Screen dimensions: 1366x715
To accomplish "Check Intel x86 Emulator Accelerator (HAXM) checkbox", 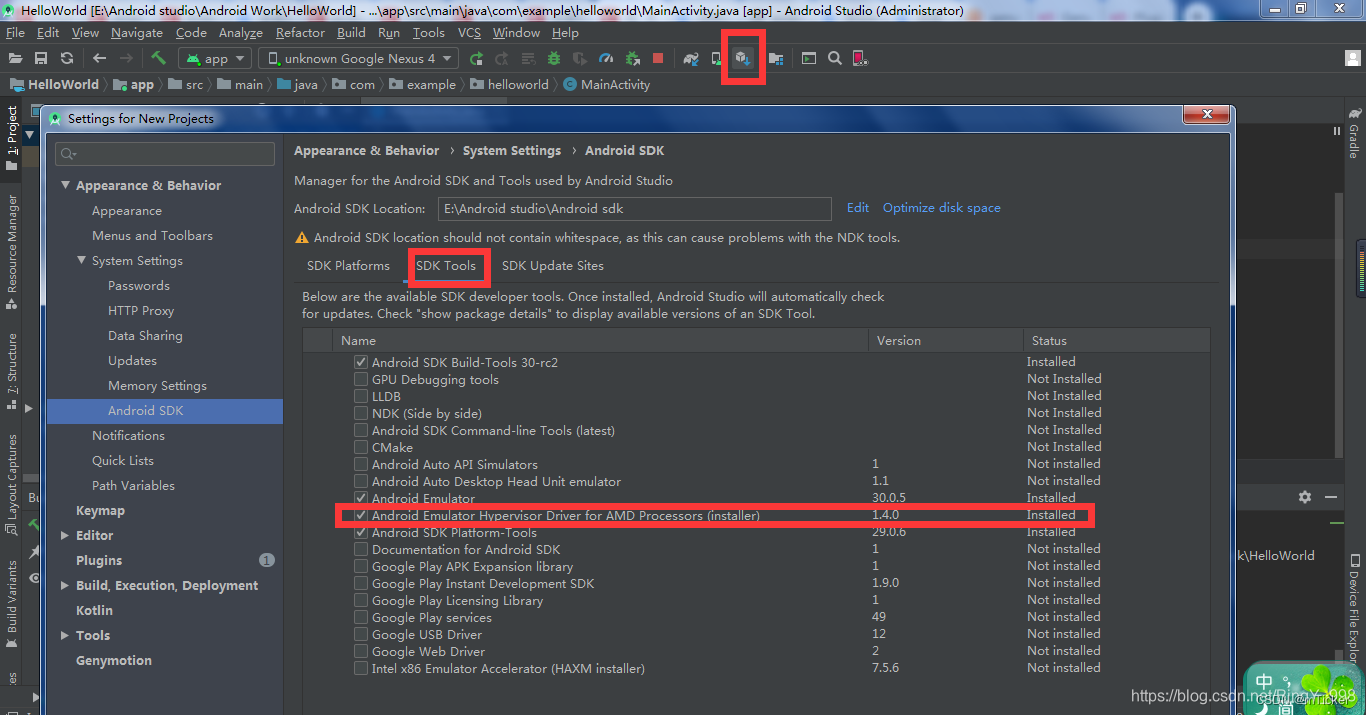I will tap(361, 668).
